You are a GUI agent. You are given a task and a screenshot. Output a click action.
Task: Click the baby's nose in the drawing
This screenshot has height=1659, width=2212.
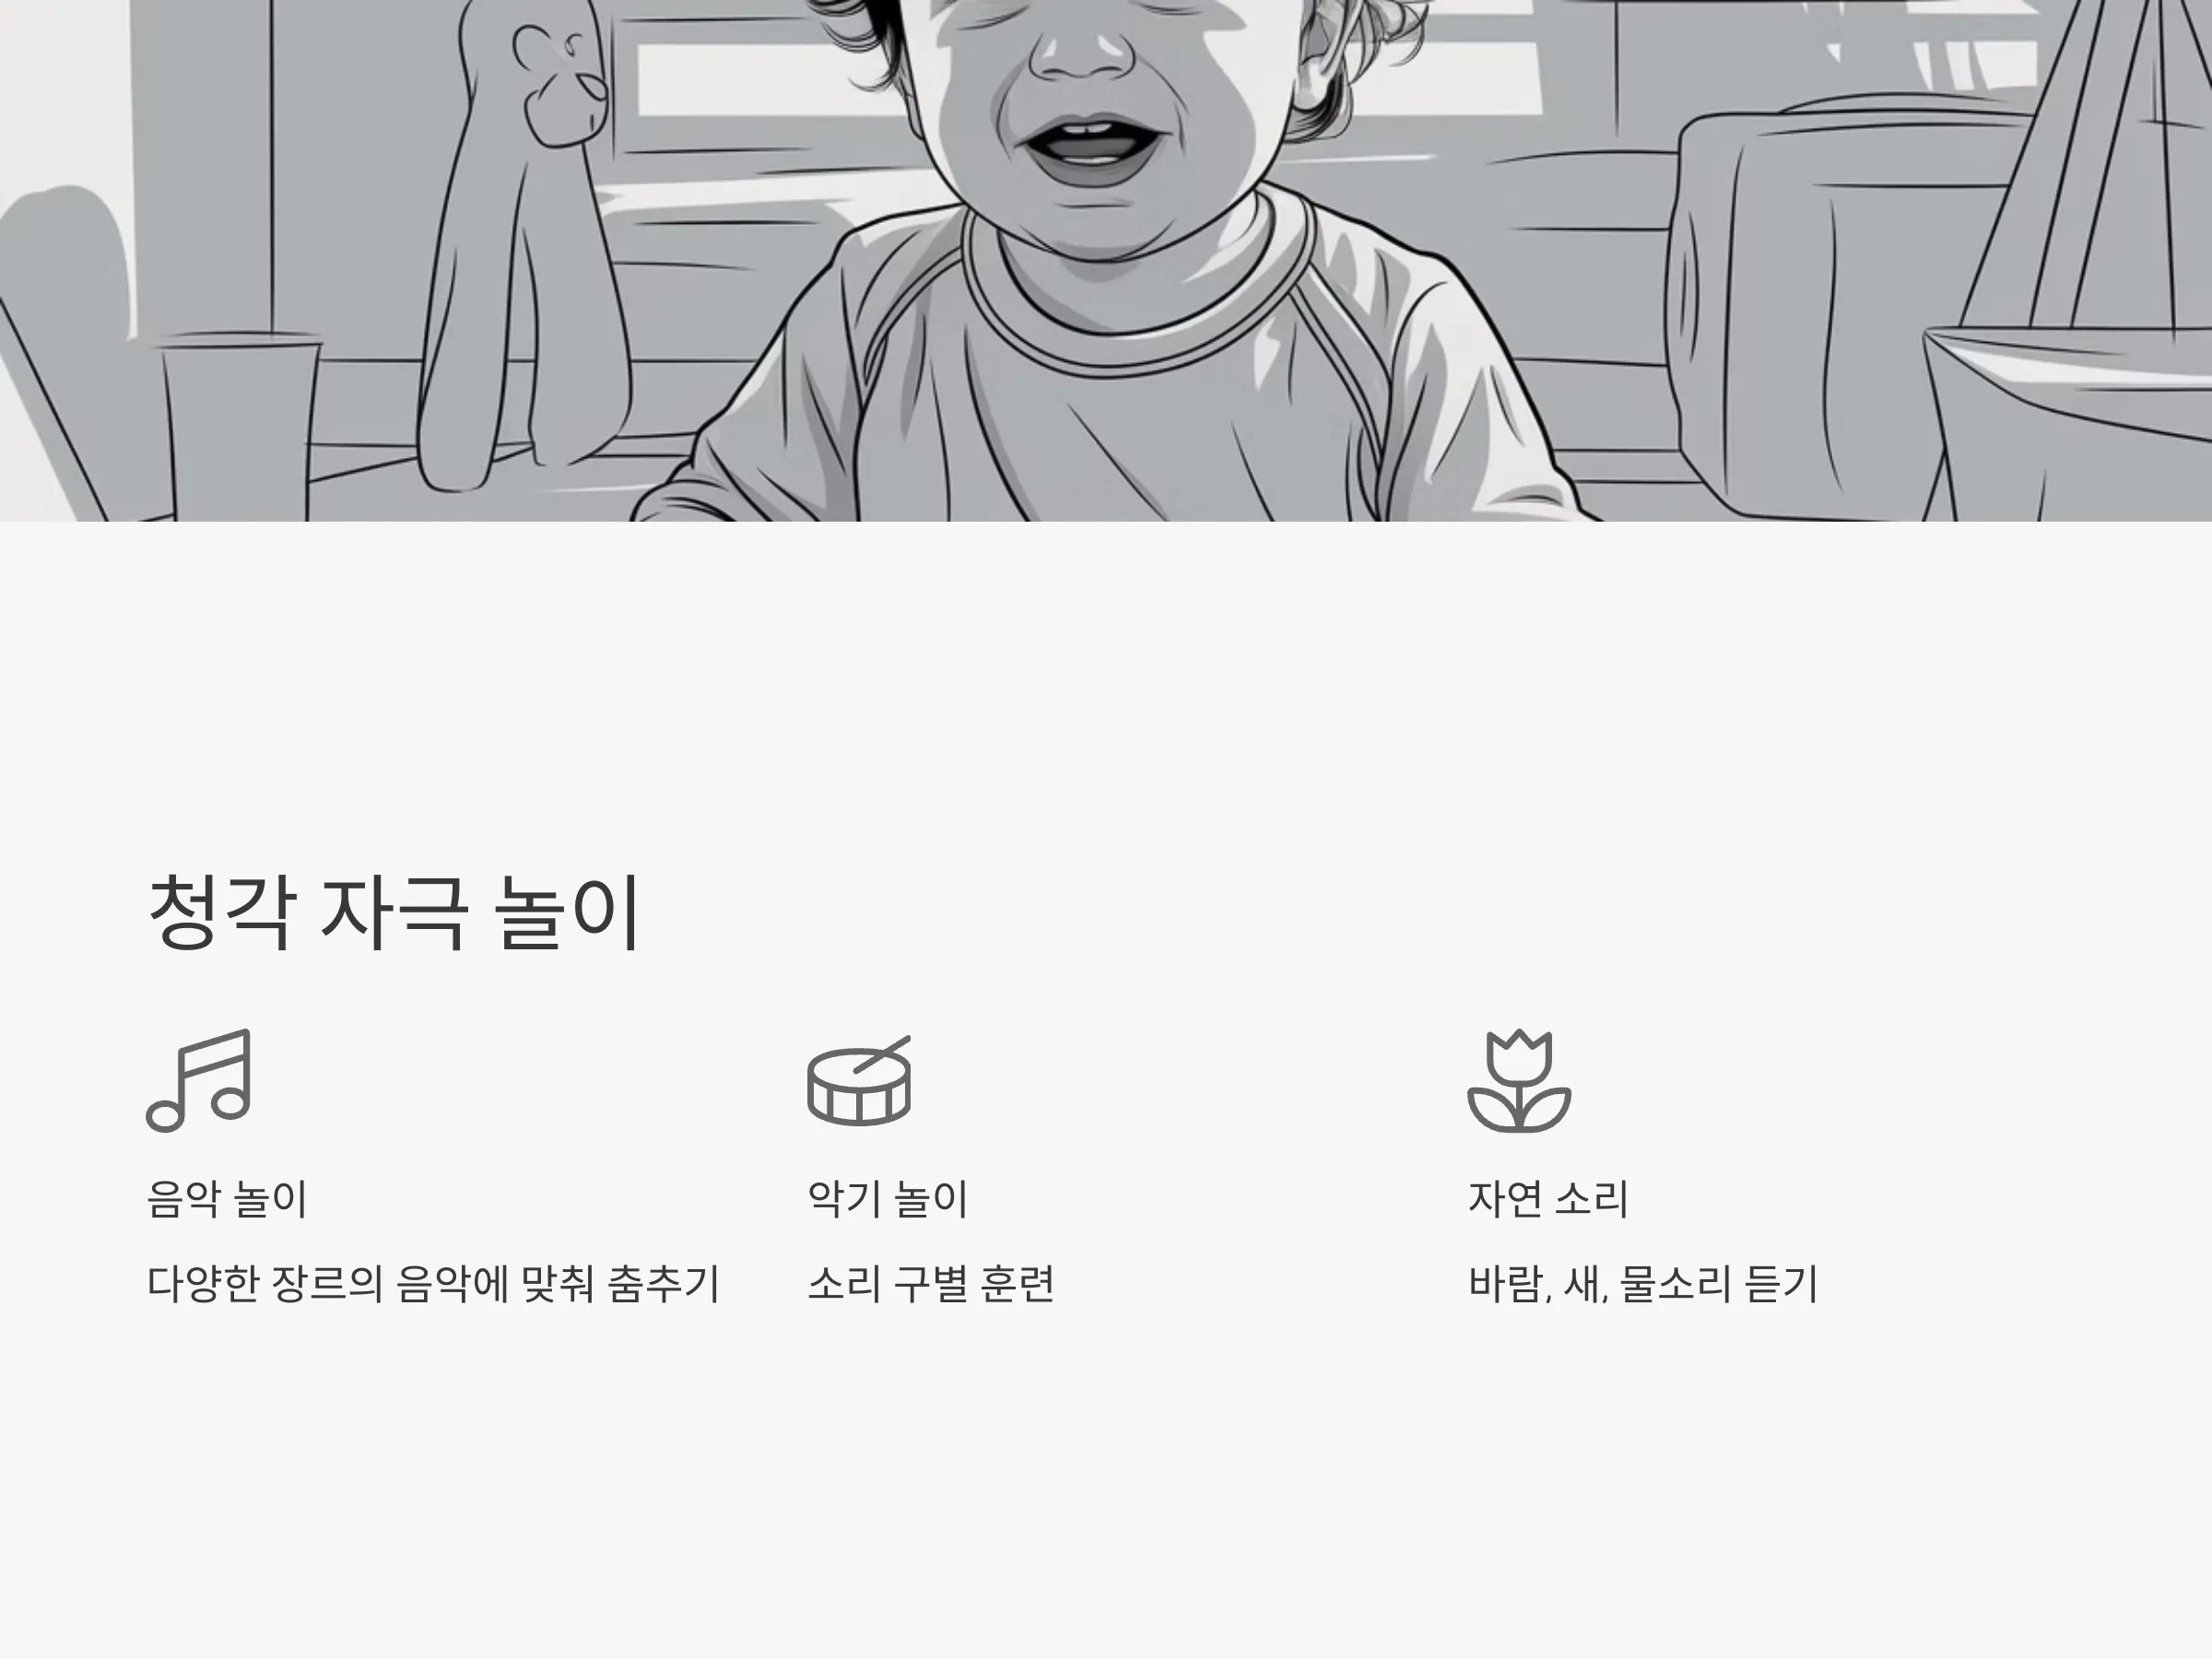(1081, 48)
